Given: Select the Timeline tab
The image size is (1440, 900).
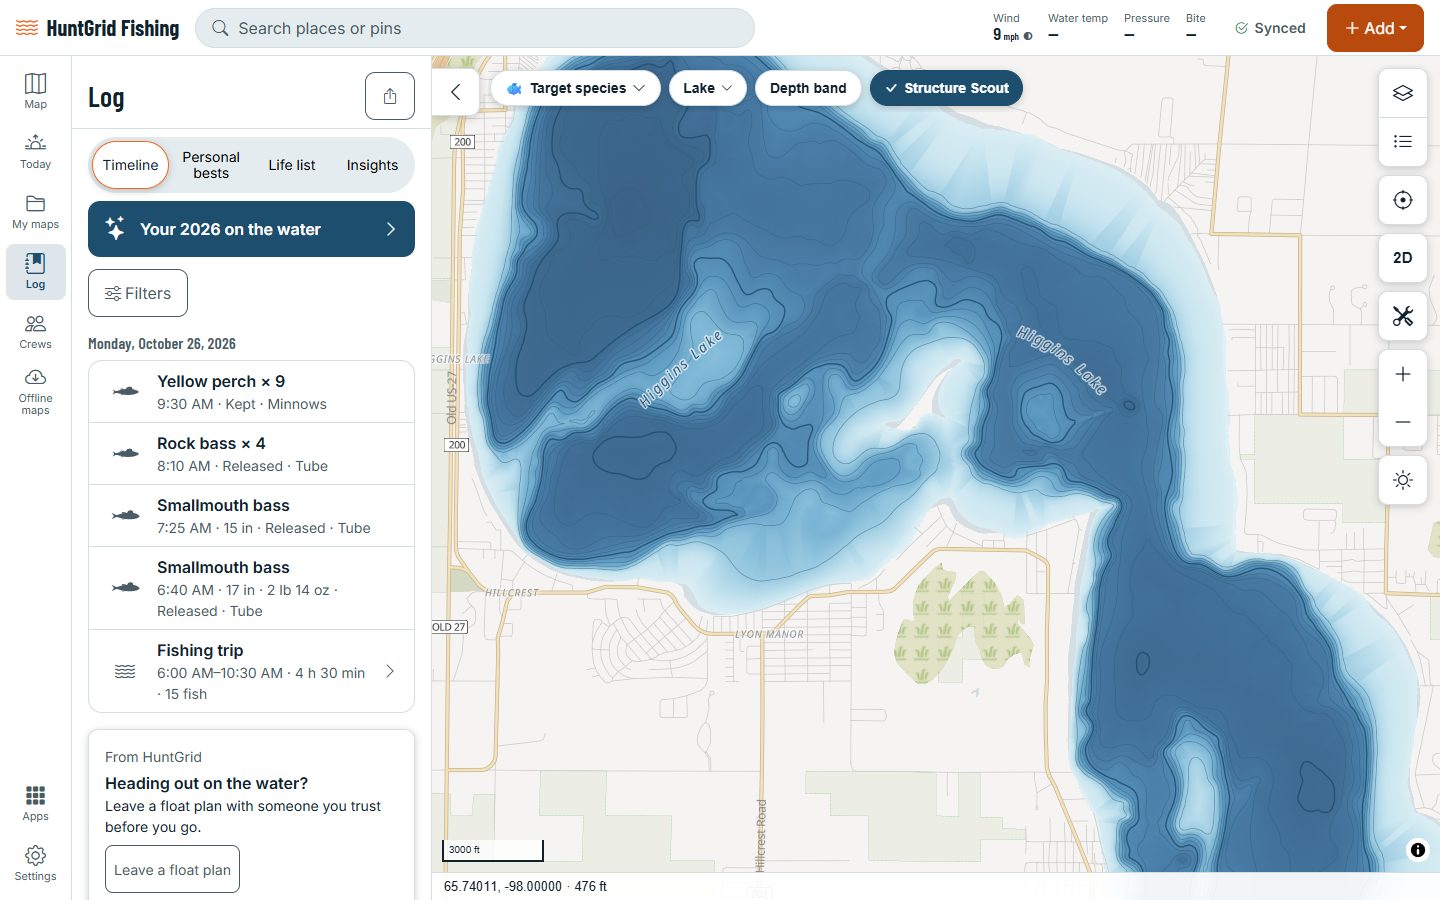Looking at the screenshot, I should click(x=130, y=165).
